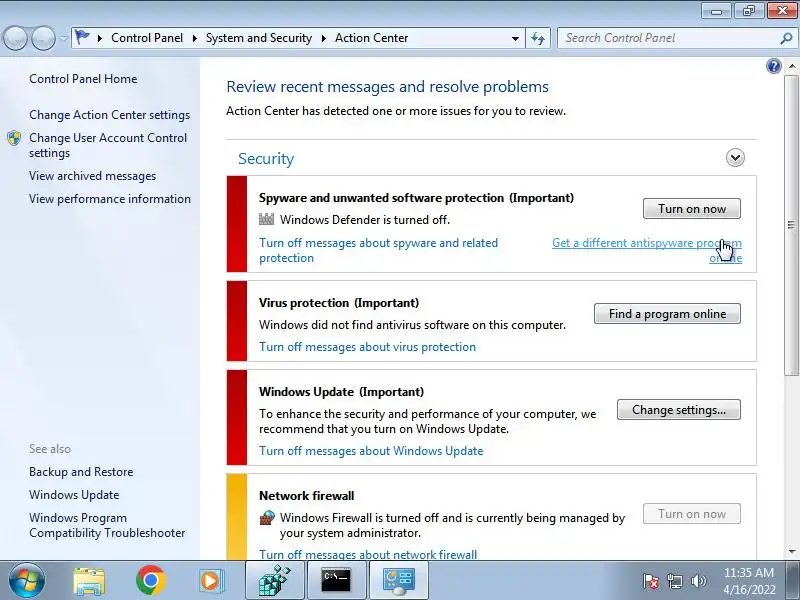Switch to the Registry Editor taskbar window
Image resolution: width=800 pixels, height=600 pixels.
point(274,580)
